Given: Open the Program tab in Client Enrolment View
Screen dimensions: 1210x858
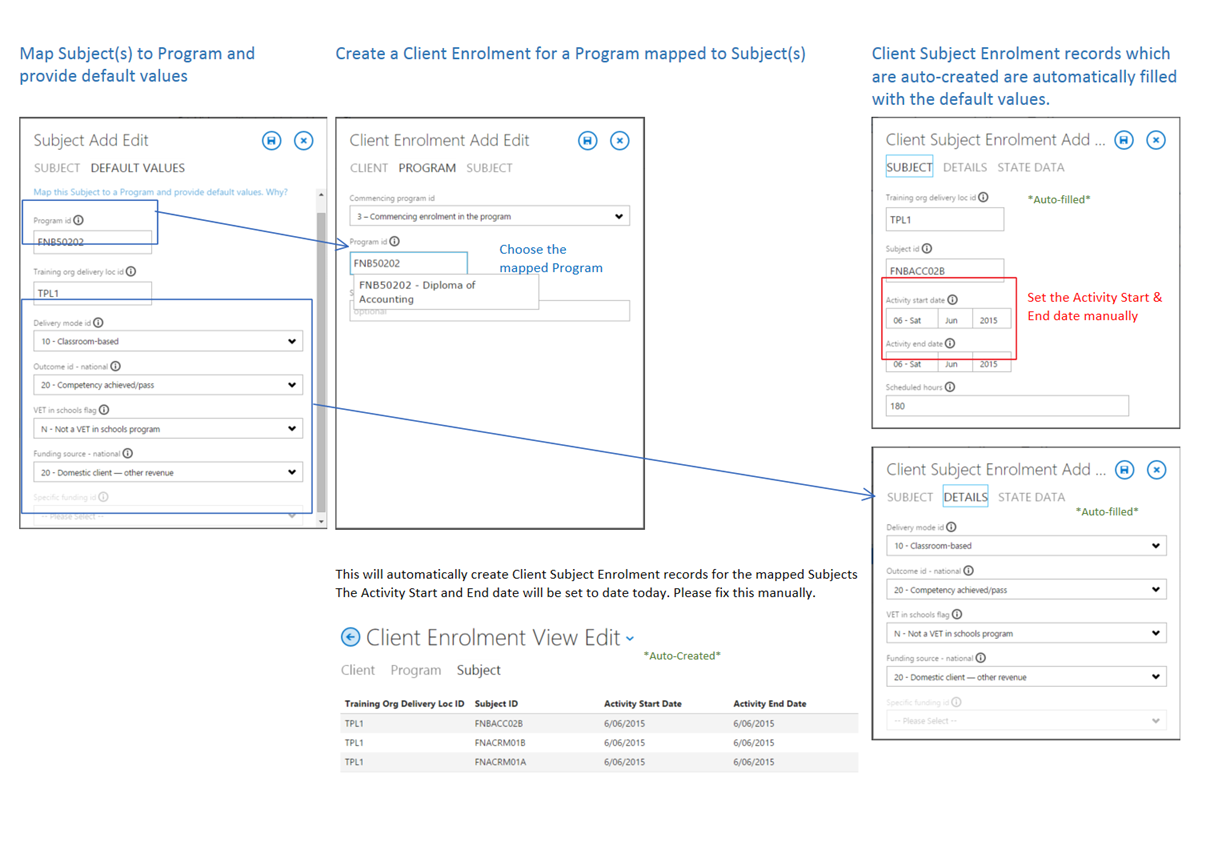Looking at the screenshot, I should click(415, 670).
